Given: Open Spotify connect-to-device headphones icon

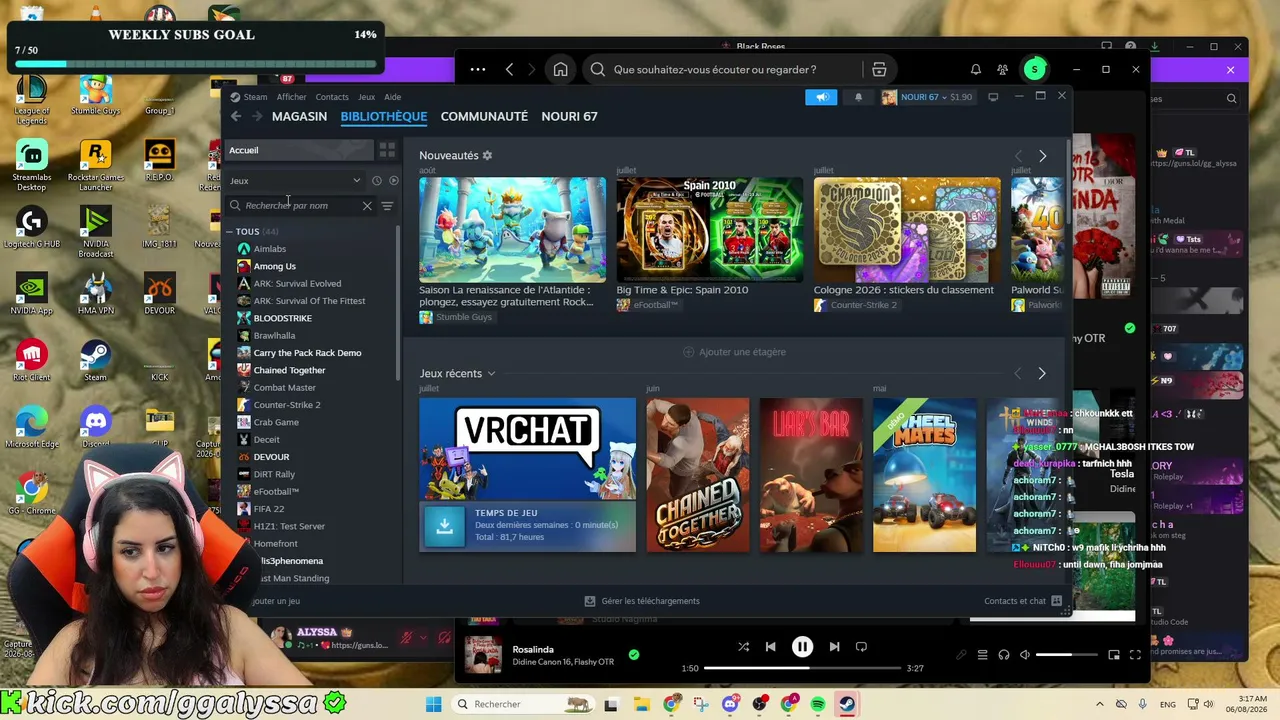Looking at the screenshot, I should [1004, 655].
